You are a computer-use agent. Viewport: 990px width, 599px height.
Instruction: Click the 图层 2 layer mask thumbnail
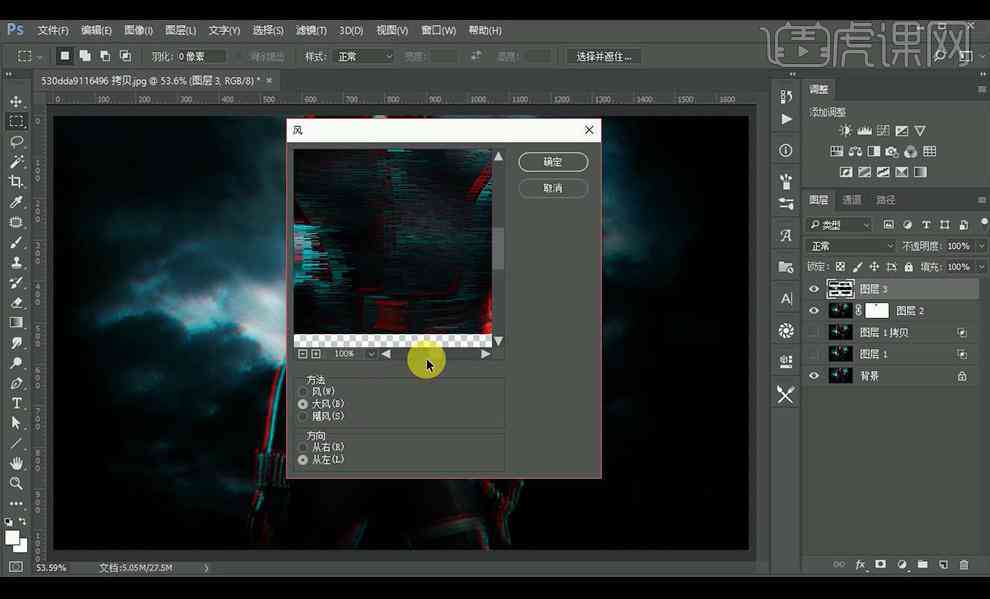click(x=876, y=311)
